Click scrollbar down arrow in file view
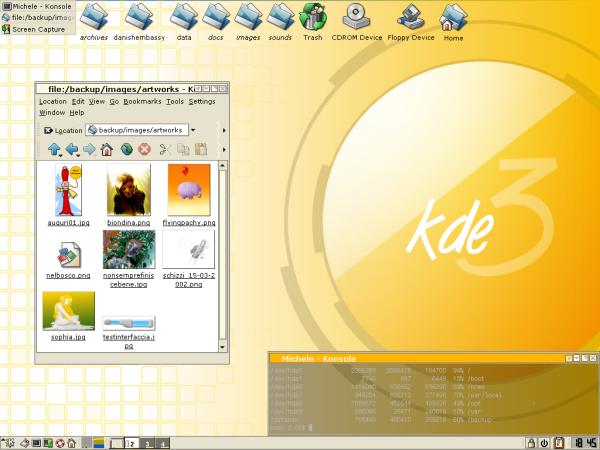The image size is (600, 450). click(x=222, y=347)
